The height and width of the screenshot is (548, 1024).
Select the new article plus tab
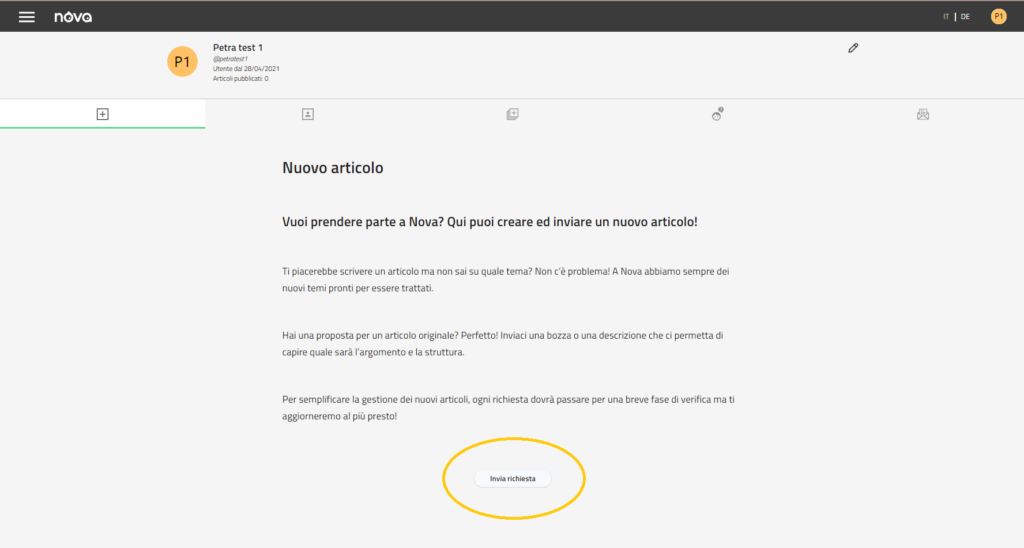[x=103, y=114]
